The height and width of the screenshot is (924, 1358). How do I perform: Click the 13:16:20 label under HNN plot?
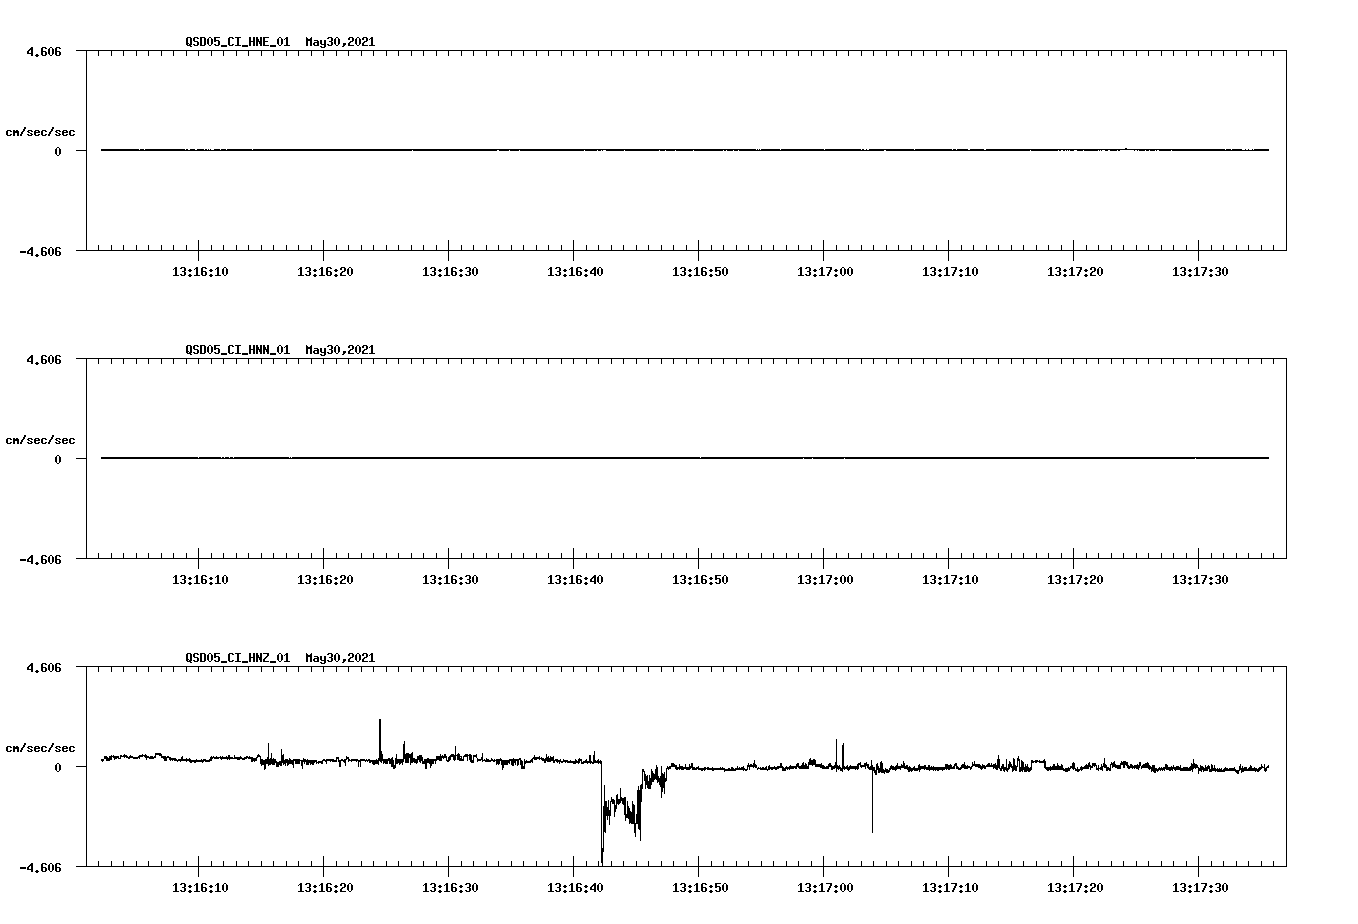click(325, 580)
